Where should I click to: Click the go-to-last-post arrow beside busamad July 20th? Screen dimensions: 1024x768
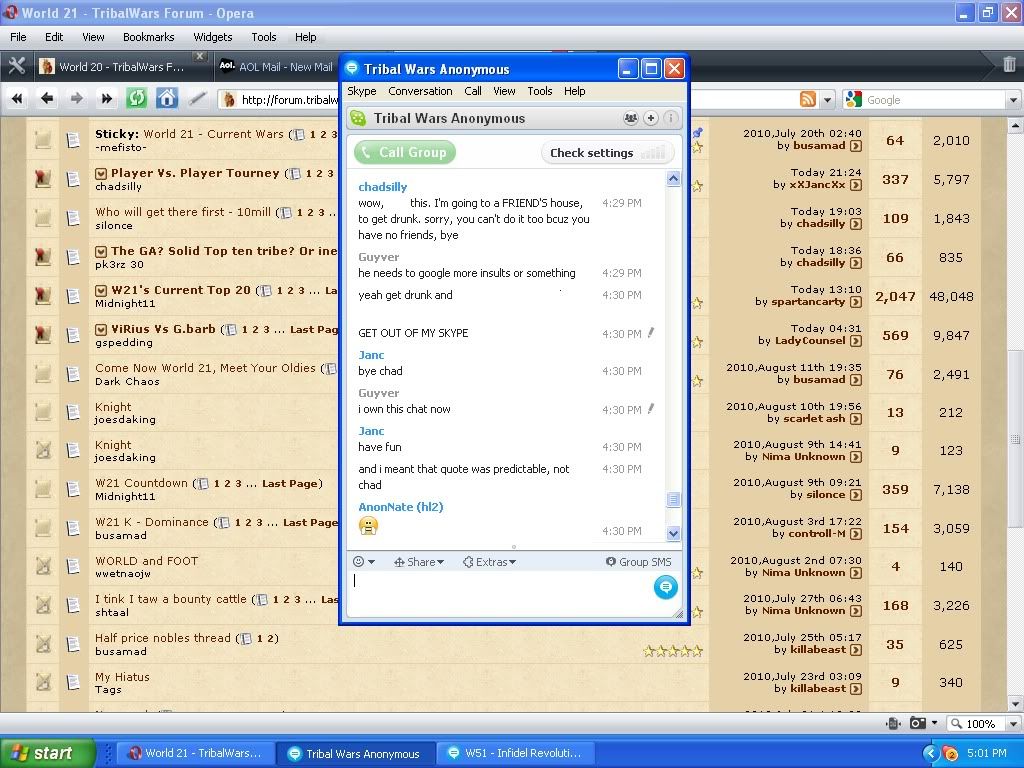click(856, 146)
